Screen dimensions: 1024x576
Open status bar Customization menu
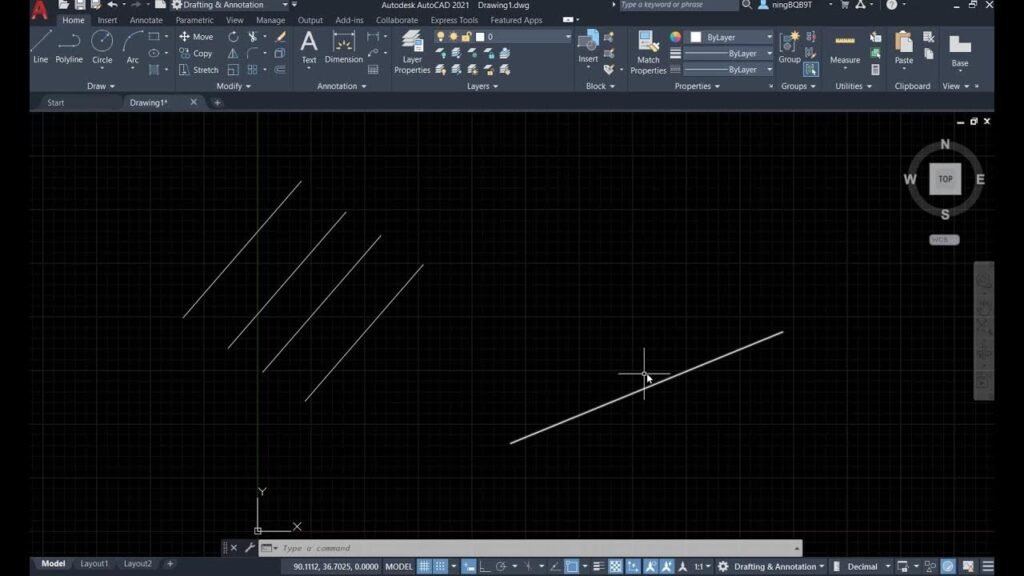click(987, 566)
